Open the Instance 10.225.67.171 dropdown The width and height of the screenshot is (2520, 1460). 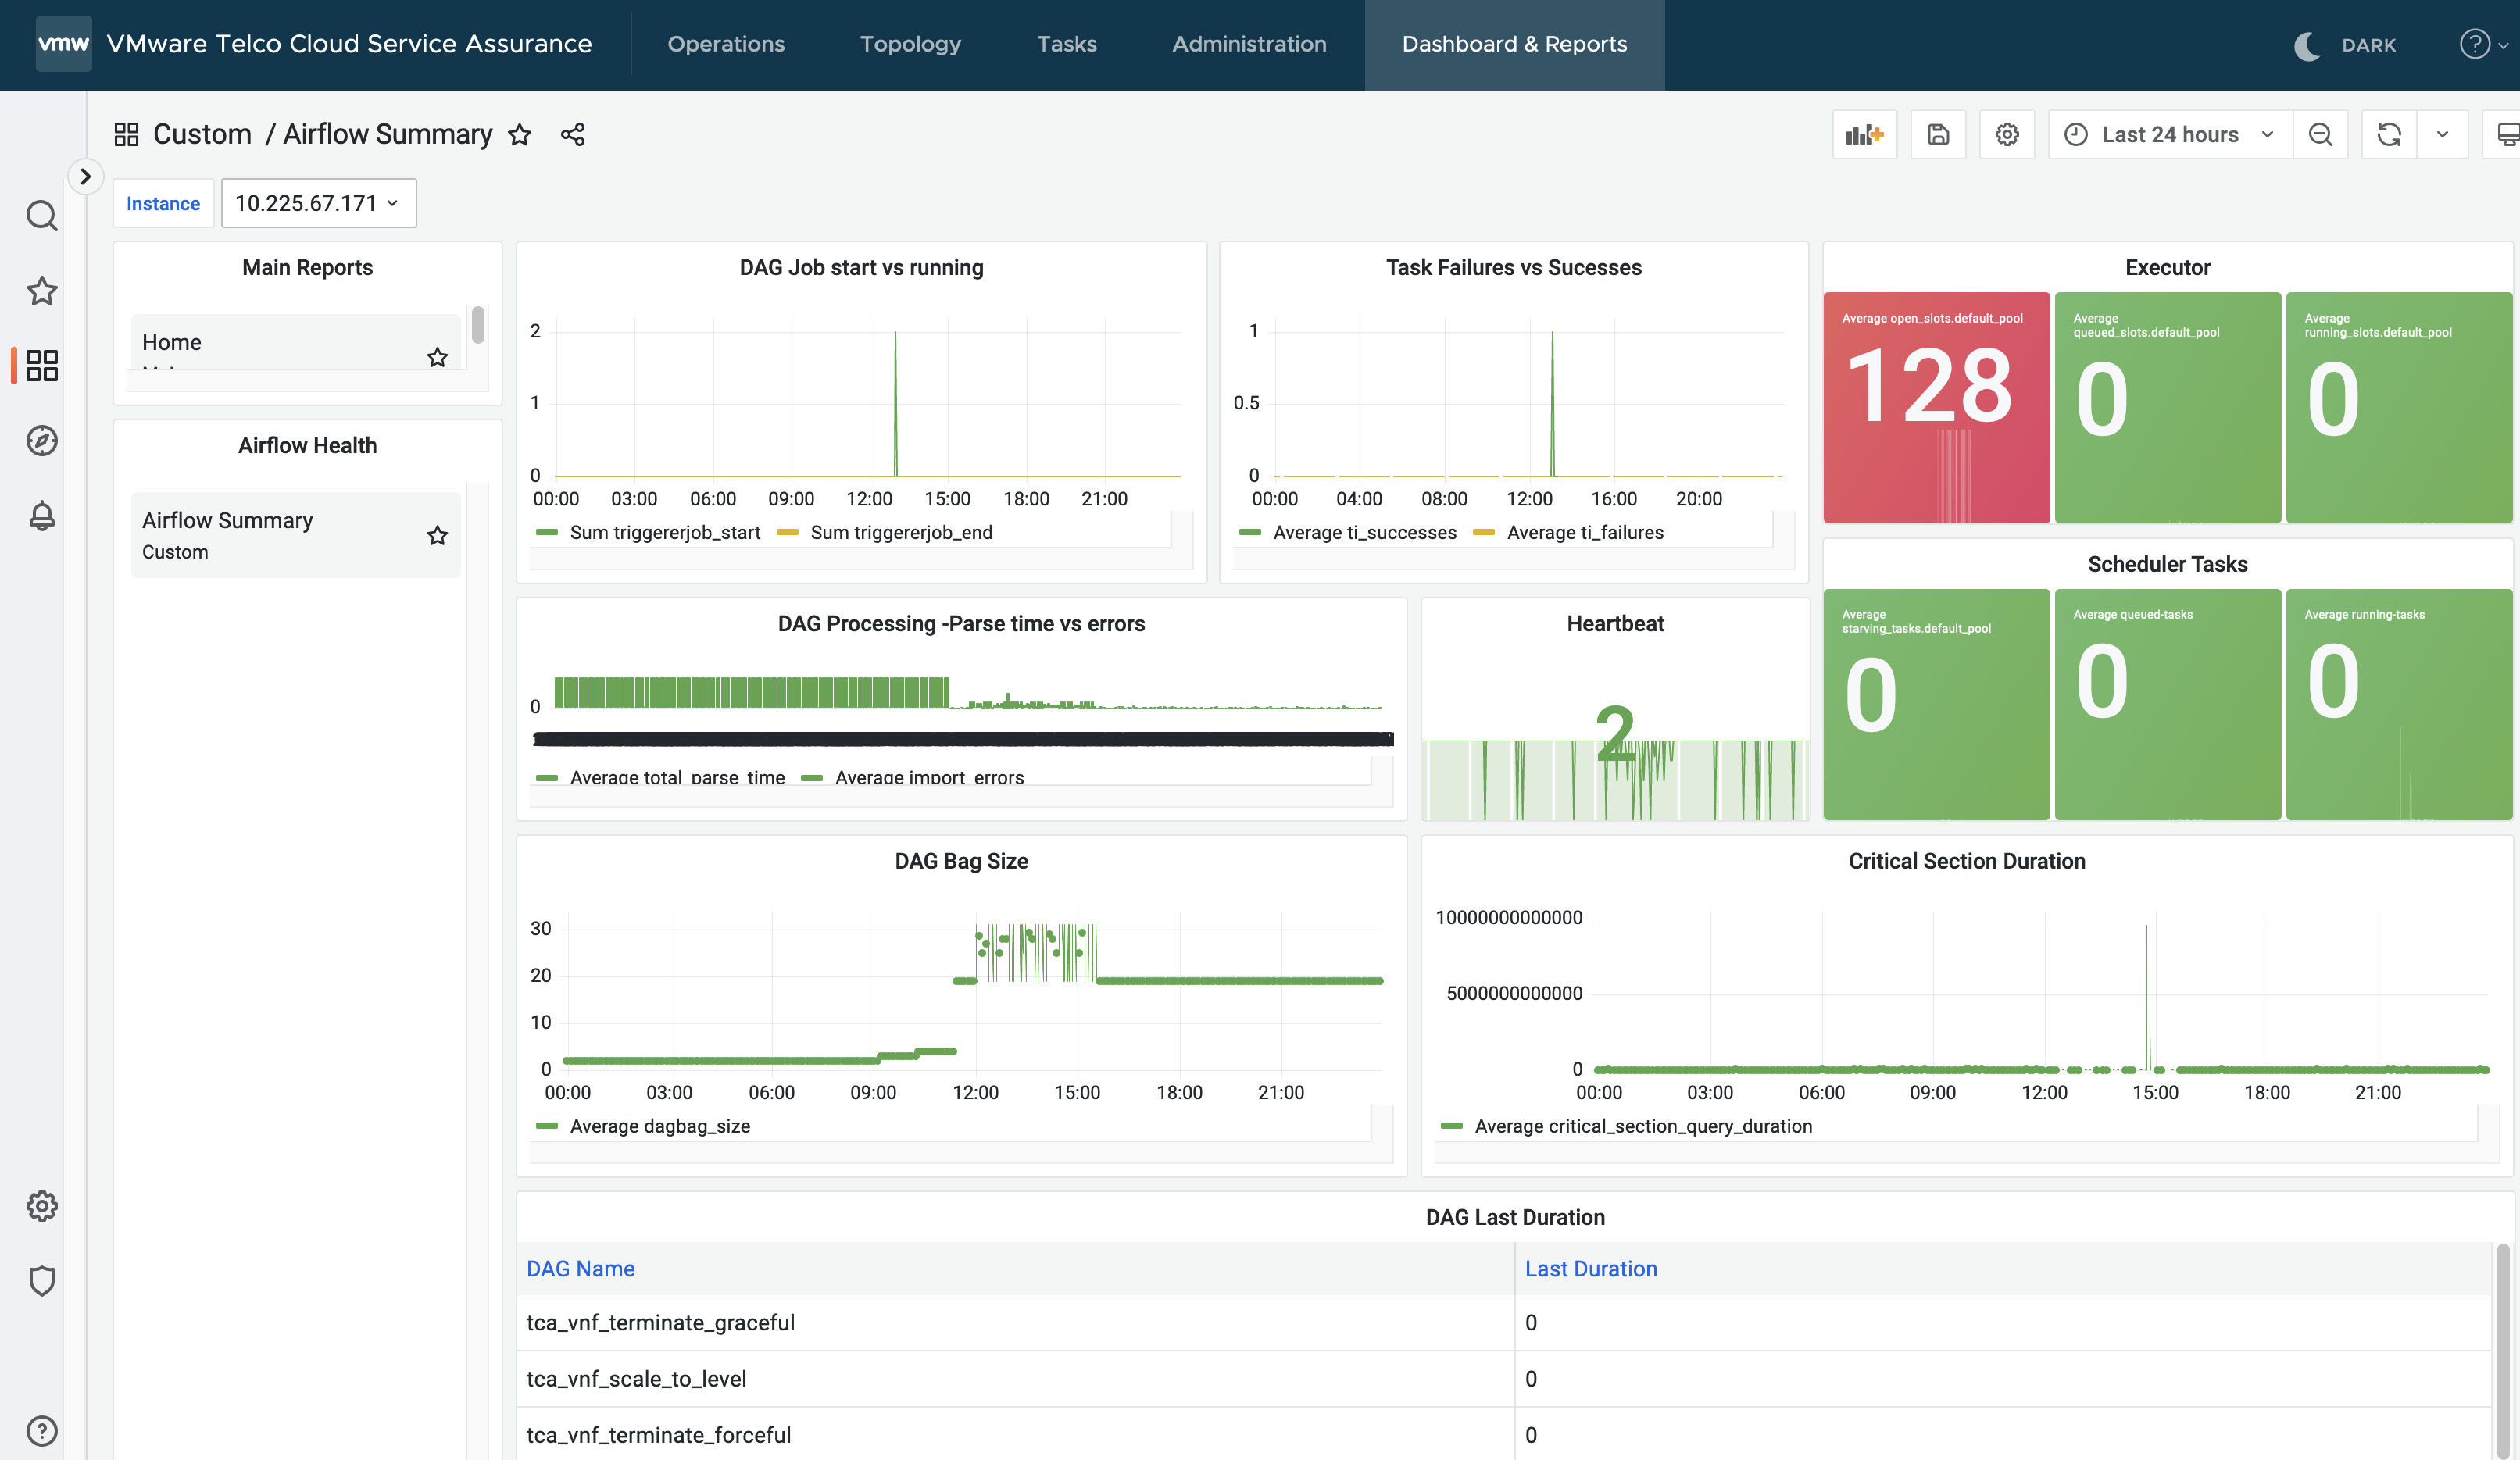(x=318, y=203)
